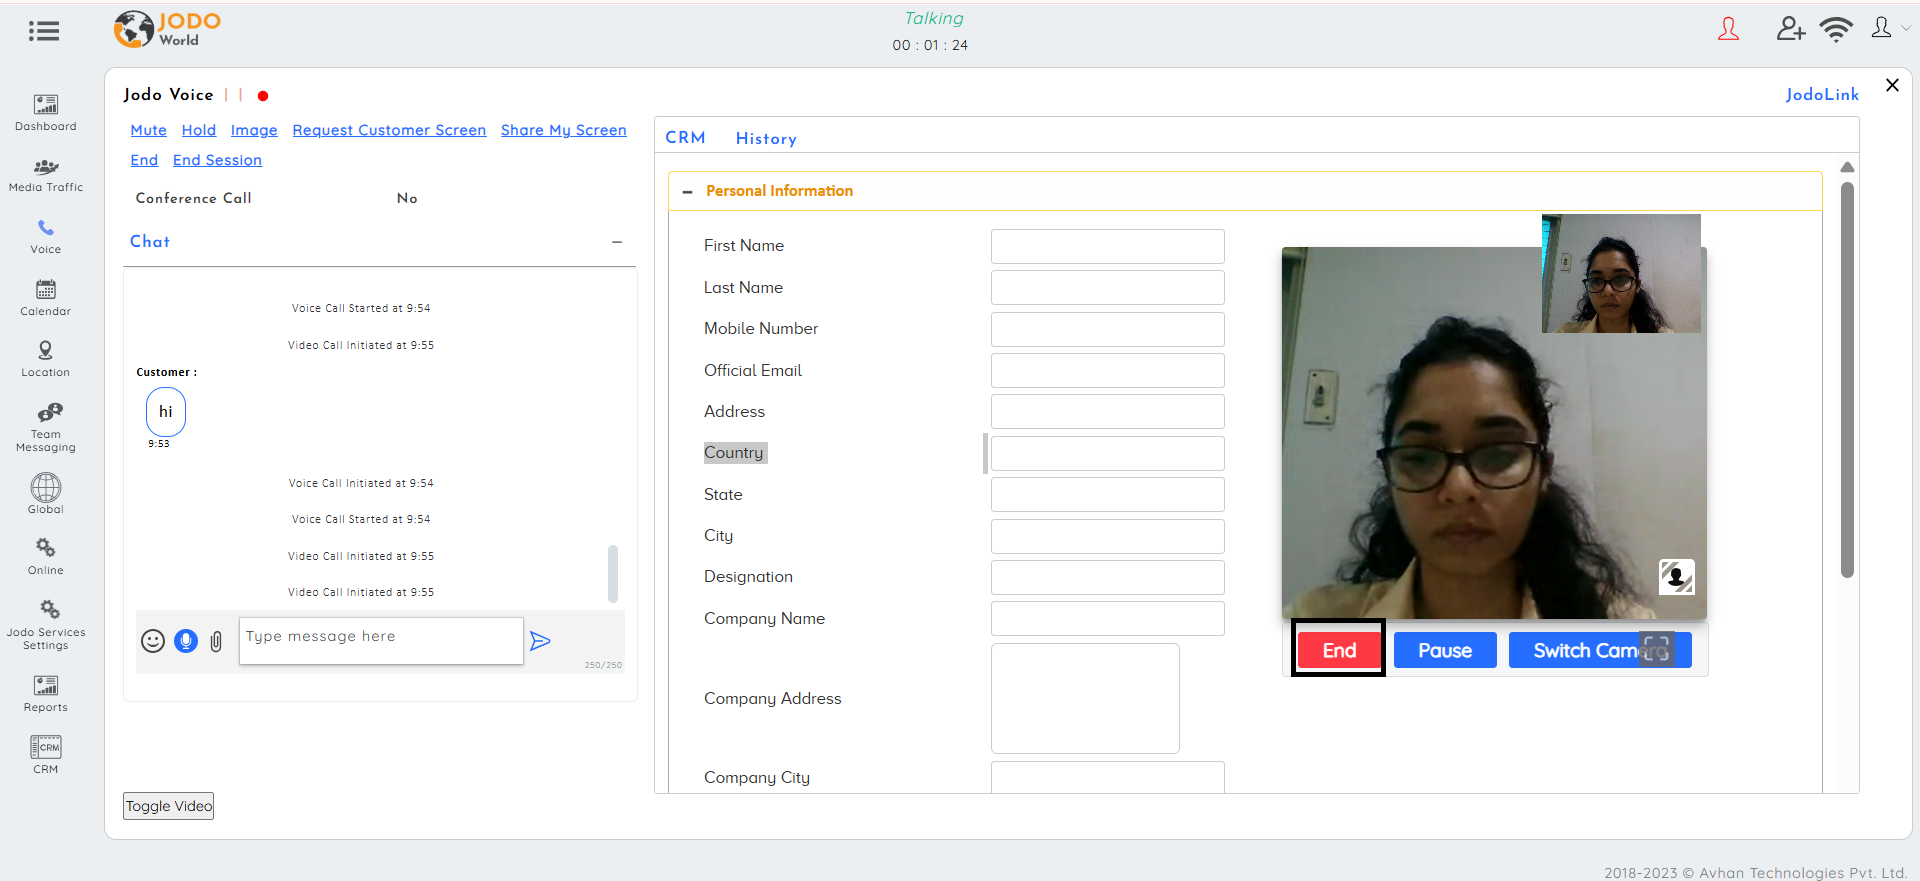The height and width of the screenshot is (881, 1920).
Task: Open the user profile menu
Action: (x=1890, y=28)
